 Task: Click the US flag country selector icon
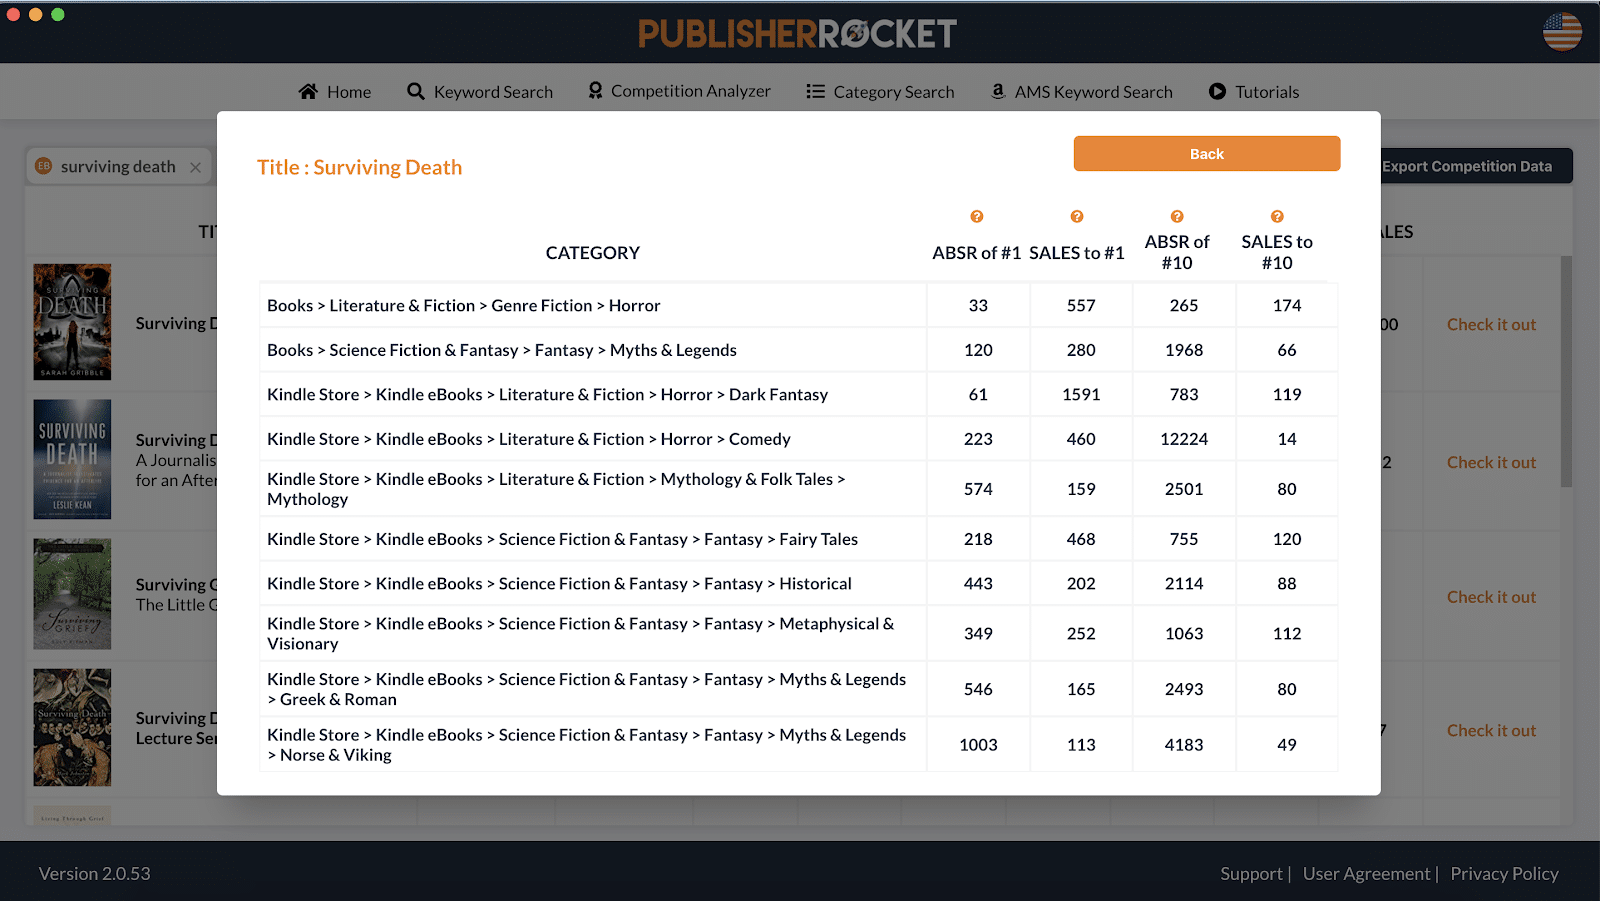point(1561,32)
